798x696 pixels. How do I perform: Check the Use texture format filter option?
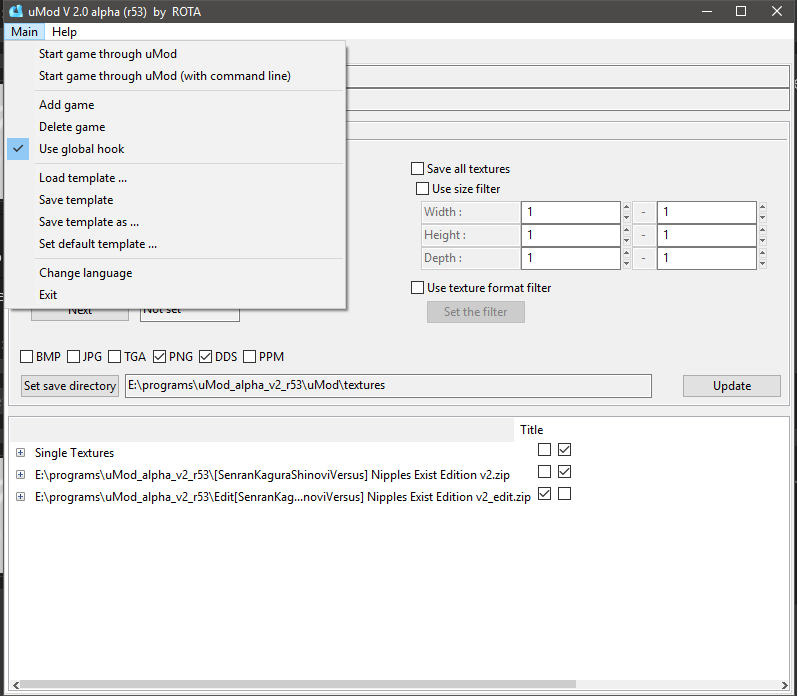pos(418,288)
